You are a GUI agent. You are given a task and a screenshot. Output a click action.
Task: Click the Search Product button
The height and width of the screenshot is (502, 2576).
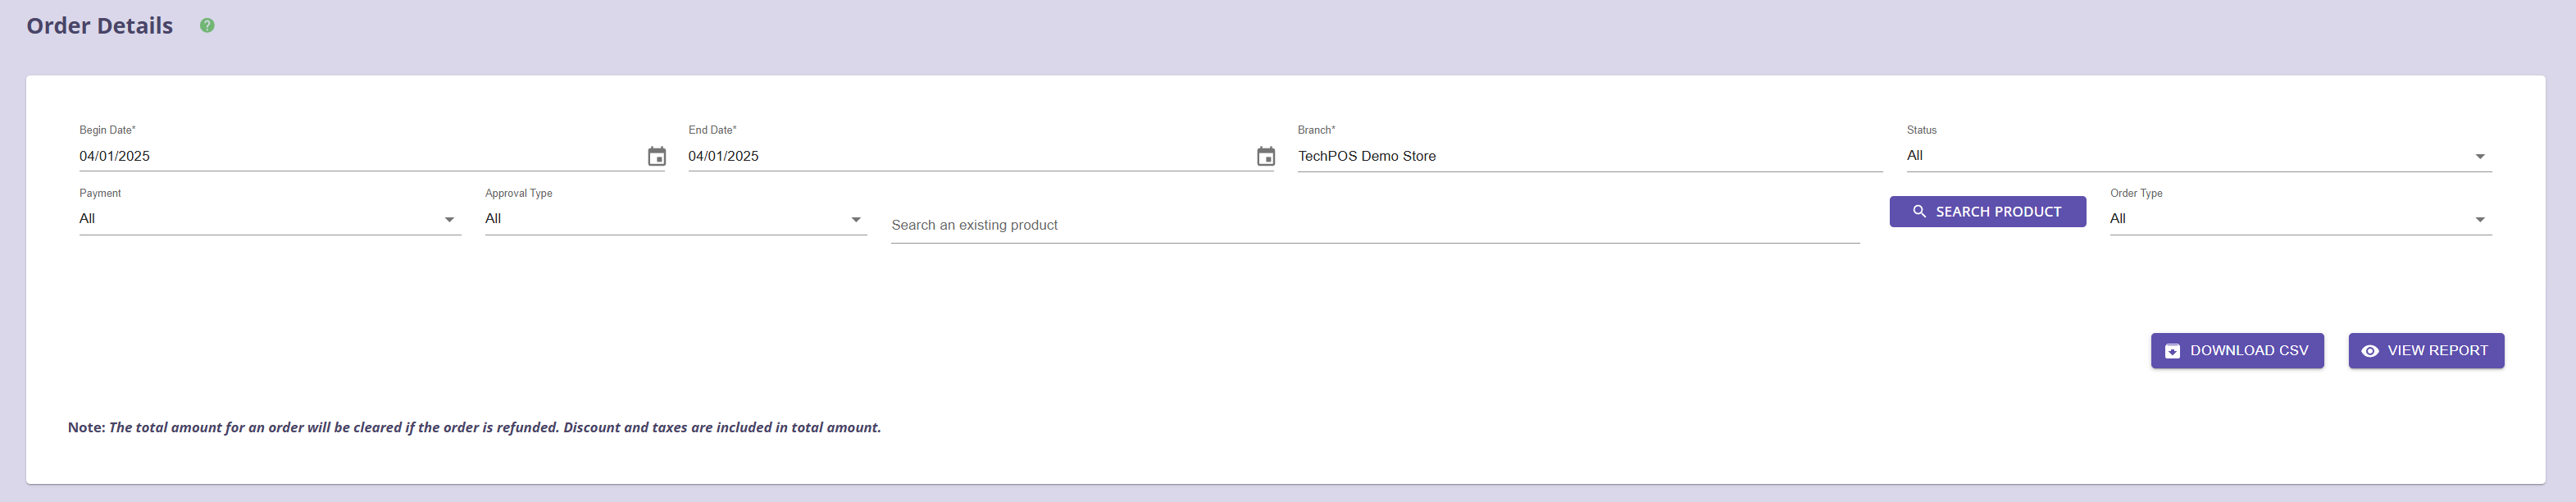point(1988,212)
